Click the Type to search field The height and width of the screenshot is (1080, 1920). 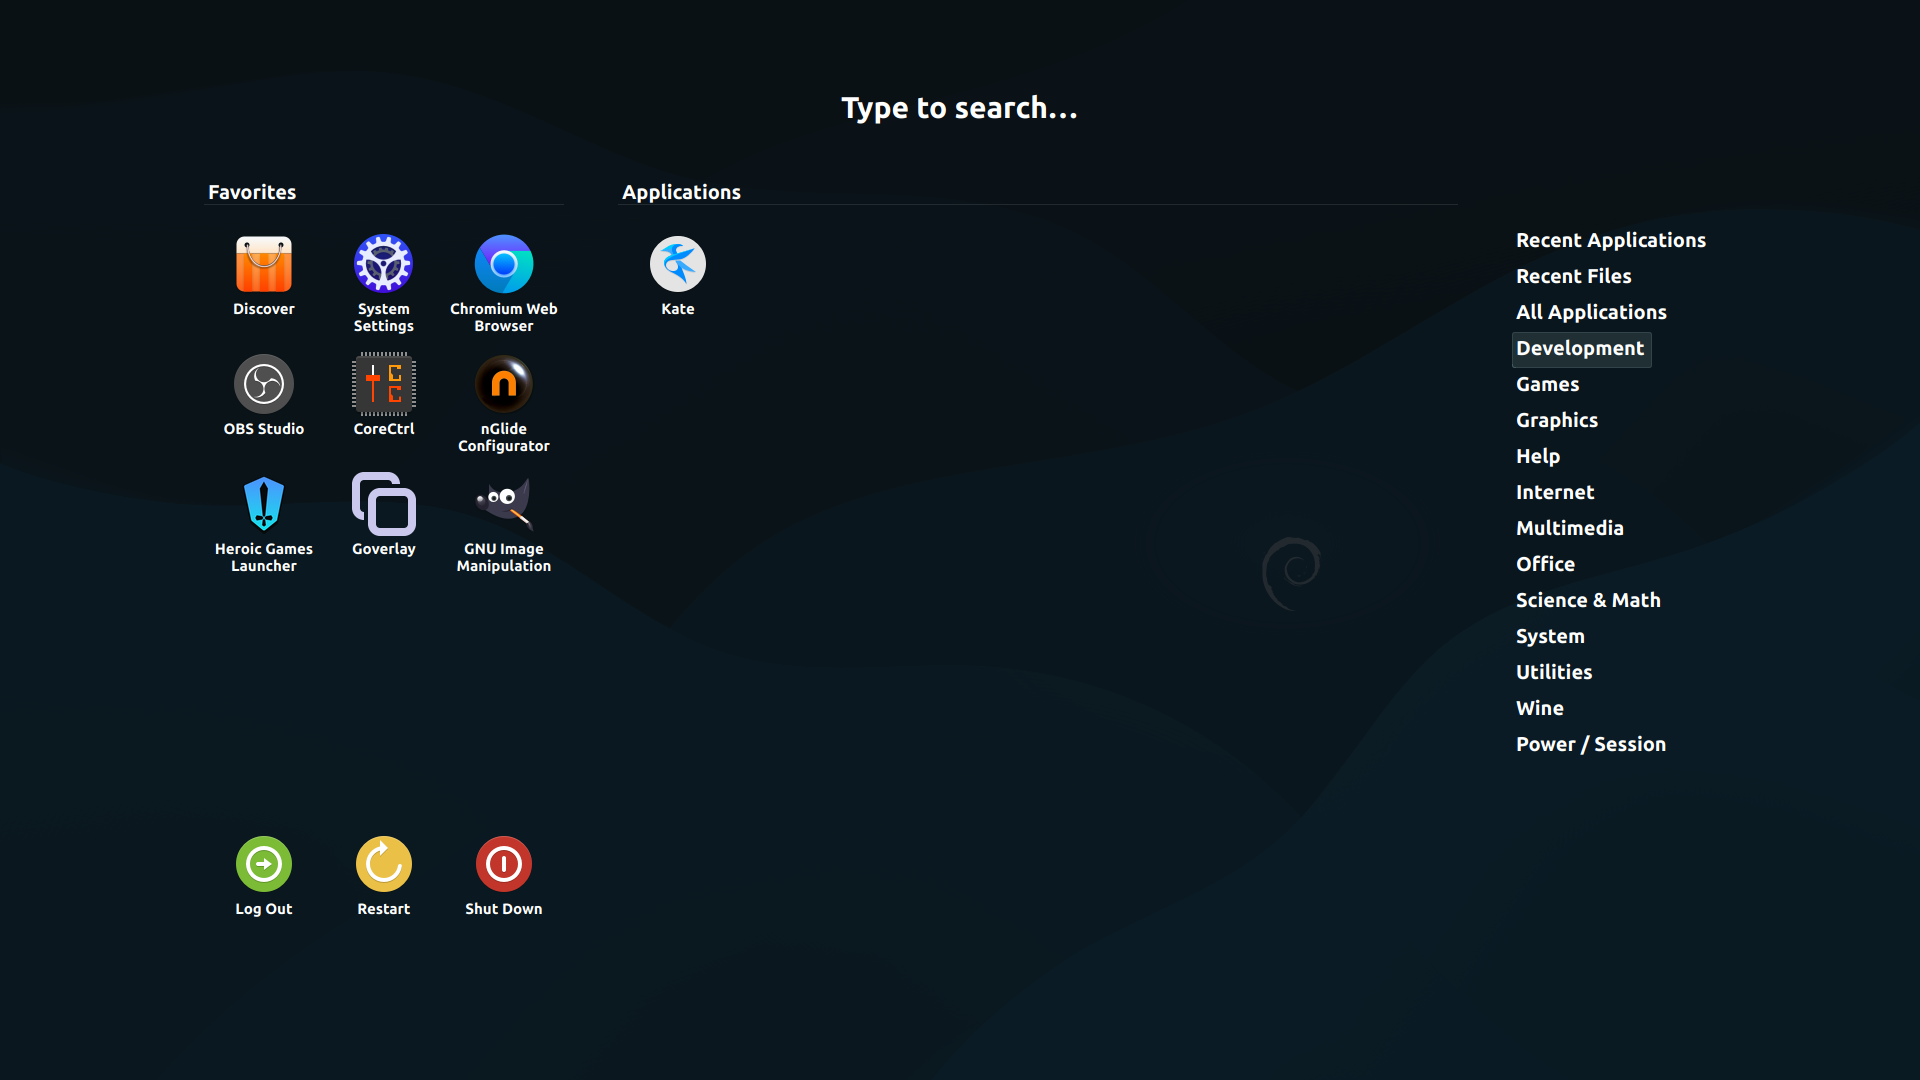pyautogui.click(x=959, y=108)
